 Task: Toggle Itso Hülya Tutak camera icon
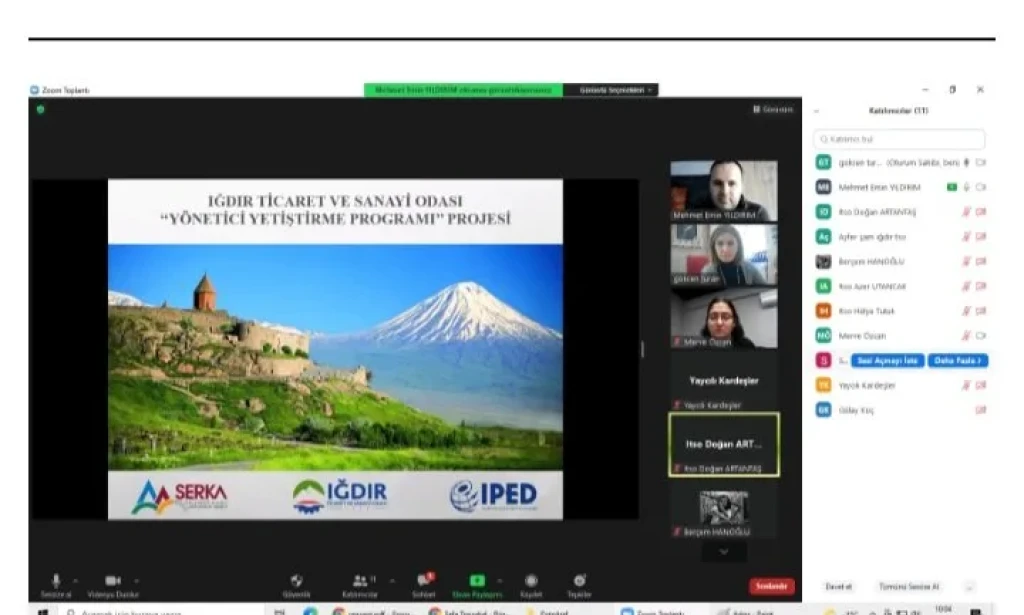[x=981, y=311]
